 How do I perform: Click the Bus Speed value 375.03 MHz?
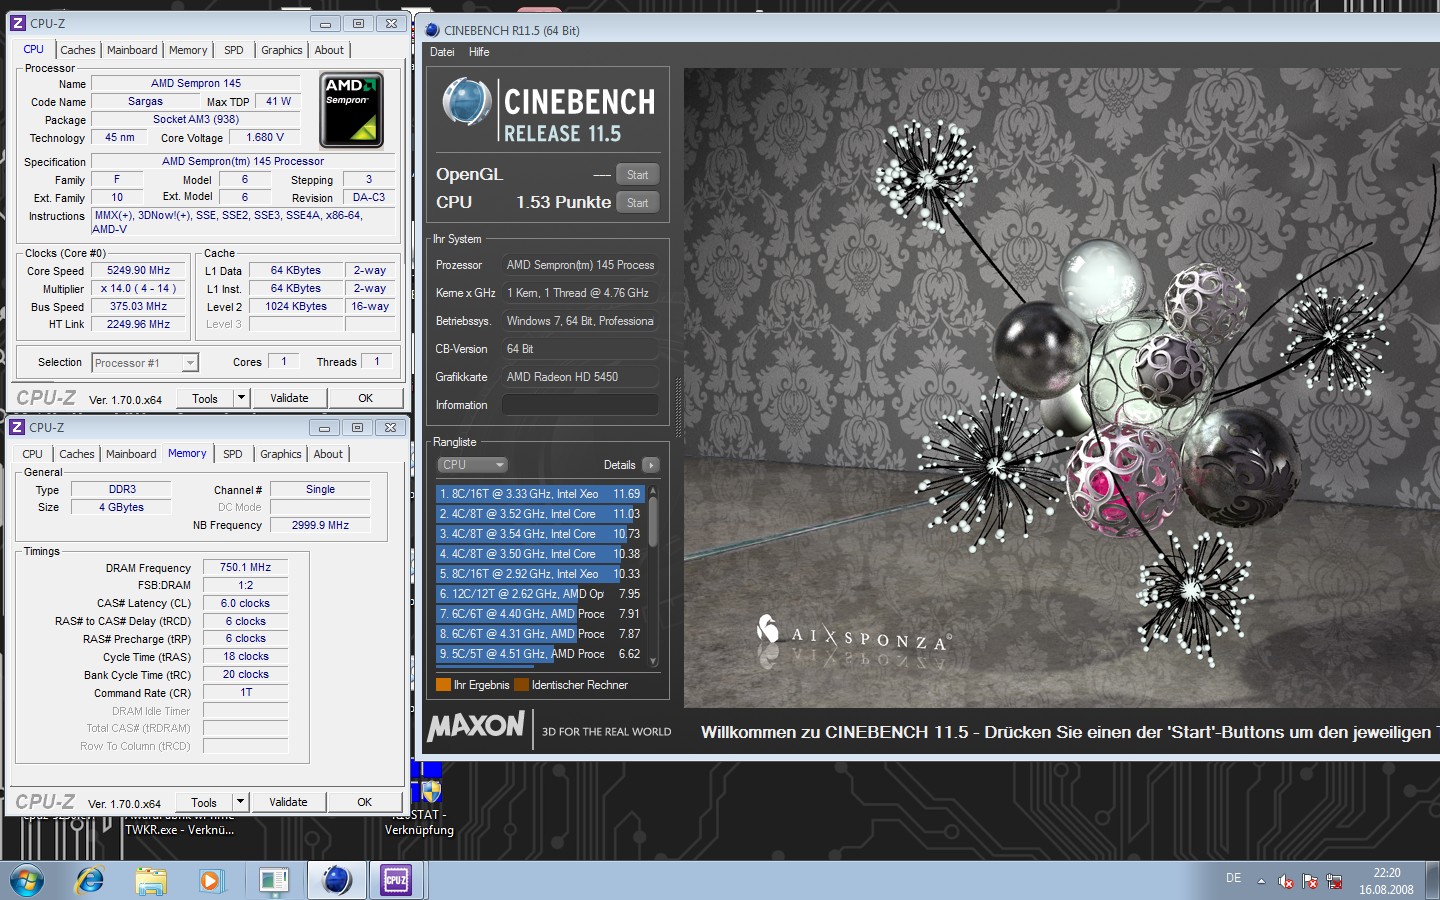139,307
